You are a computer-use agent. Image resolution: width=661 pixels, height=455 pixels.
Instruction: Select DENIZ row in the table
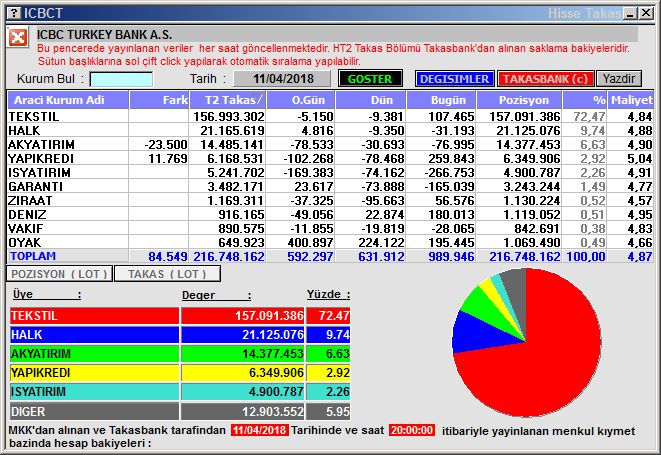pyautogui.click(x=330, y=214)
